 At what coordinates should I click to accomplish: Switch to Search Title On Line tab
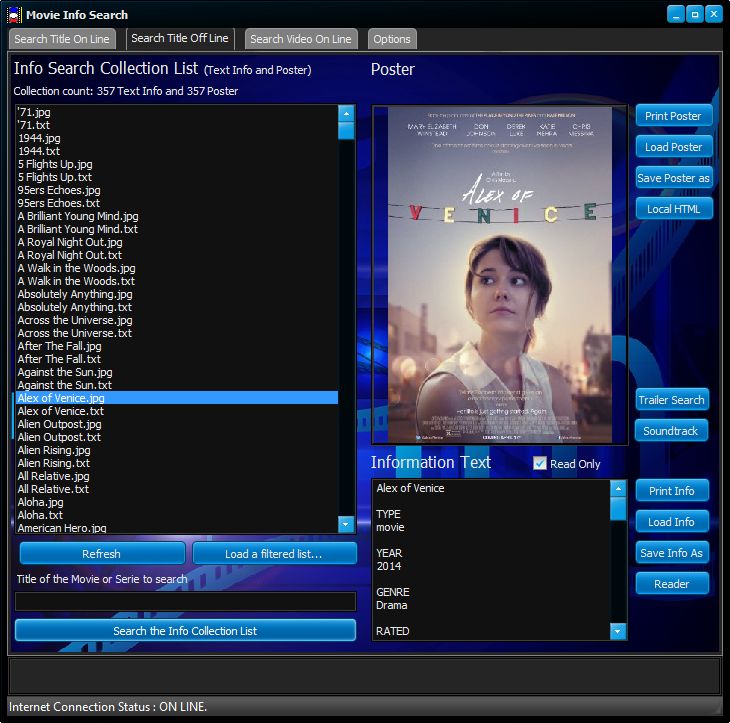click(62, 39)
